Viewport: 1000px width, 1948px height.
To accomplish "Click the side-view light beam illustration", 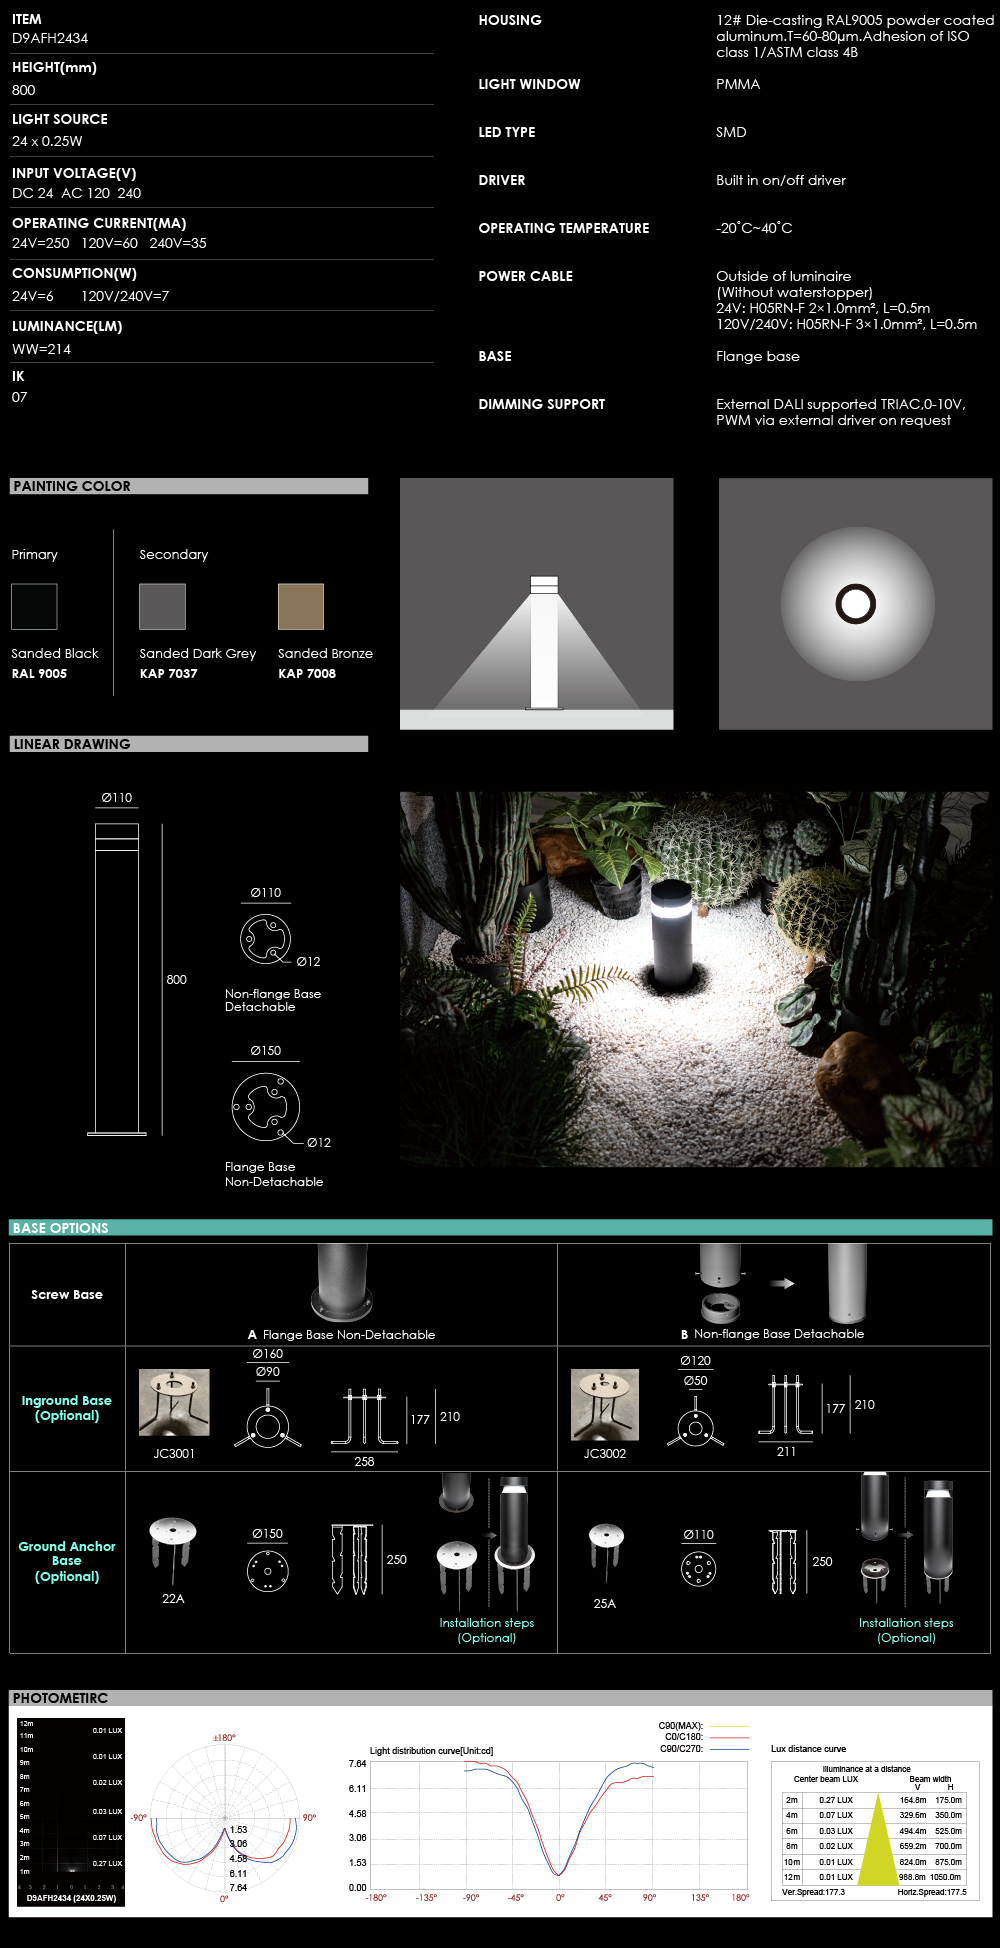I will tap(536, 604).
